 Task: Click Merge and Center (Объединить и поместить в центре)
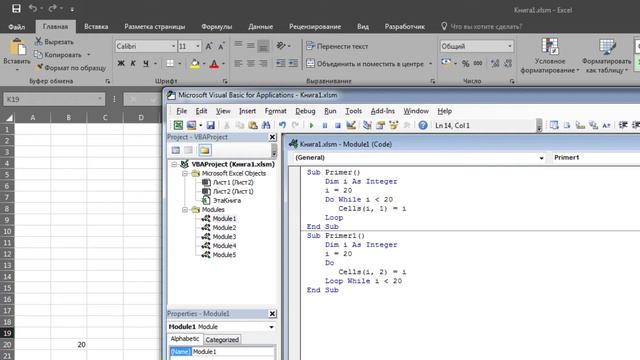click(365, 64)
